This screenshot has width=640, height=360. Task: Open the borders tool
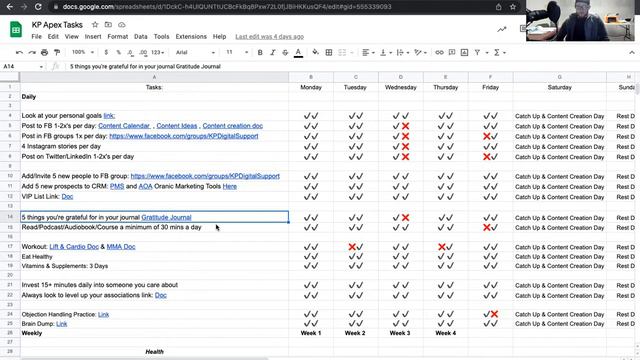329,53
